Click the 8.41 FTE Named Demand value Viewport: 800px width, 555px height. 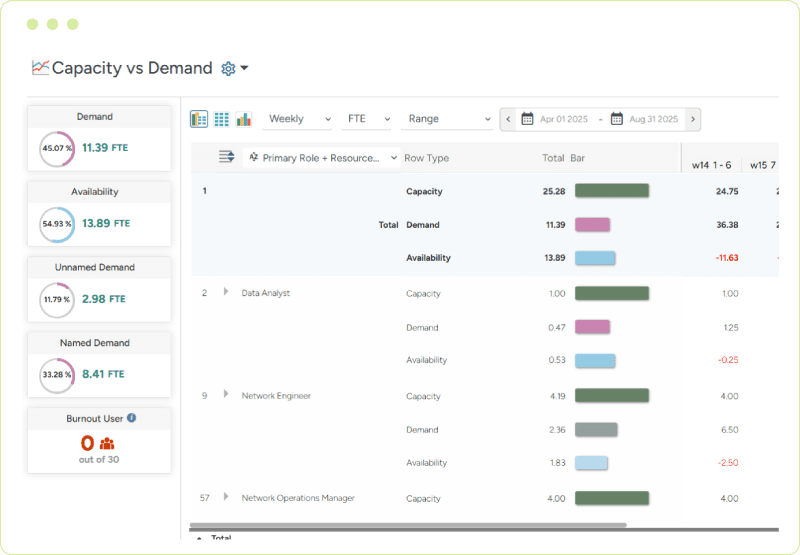(103, 374)
